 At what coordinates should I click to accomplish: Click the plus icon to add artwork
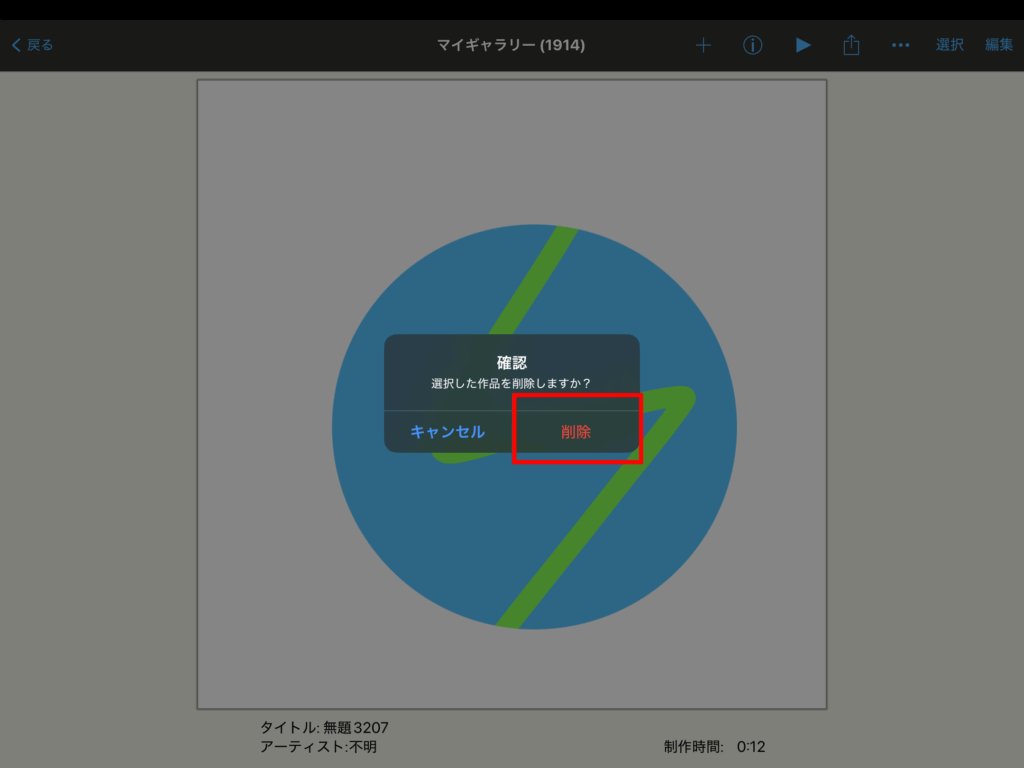[x=703, y=45]
